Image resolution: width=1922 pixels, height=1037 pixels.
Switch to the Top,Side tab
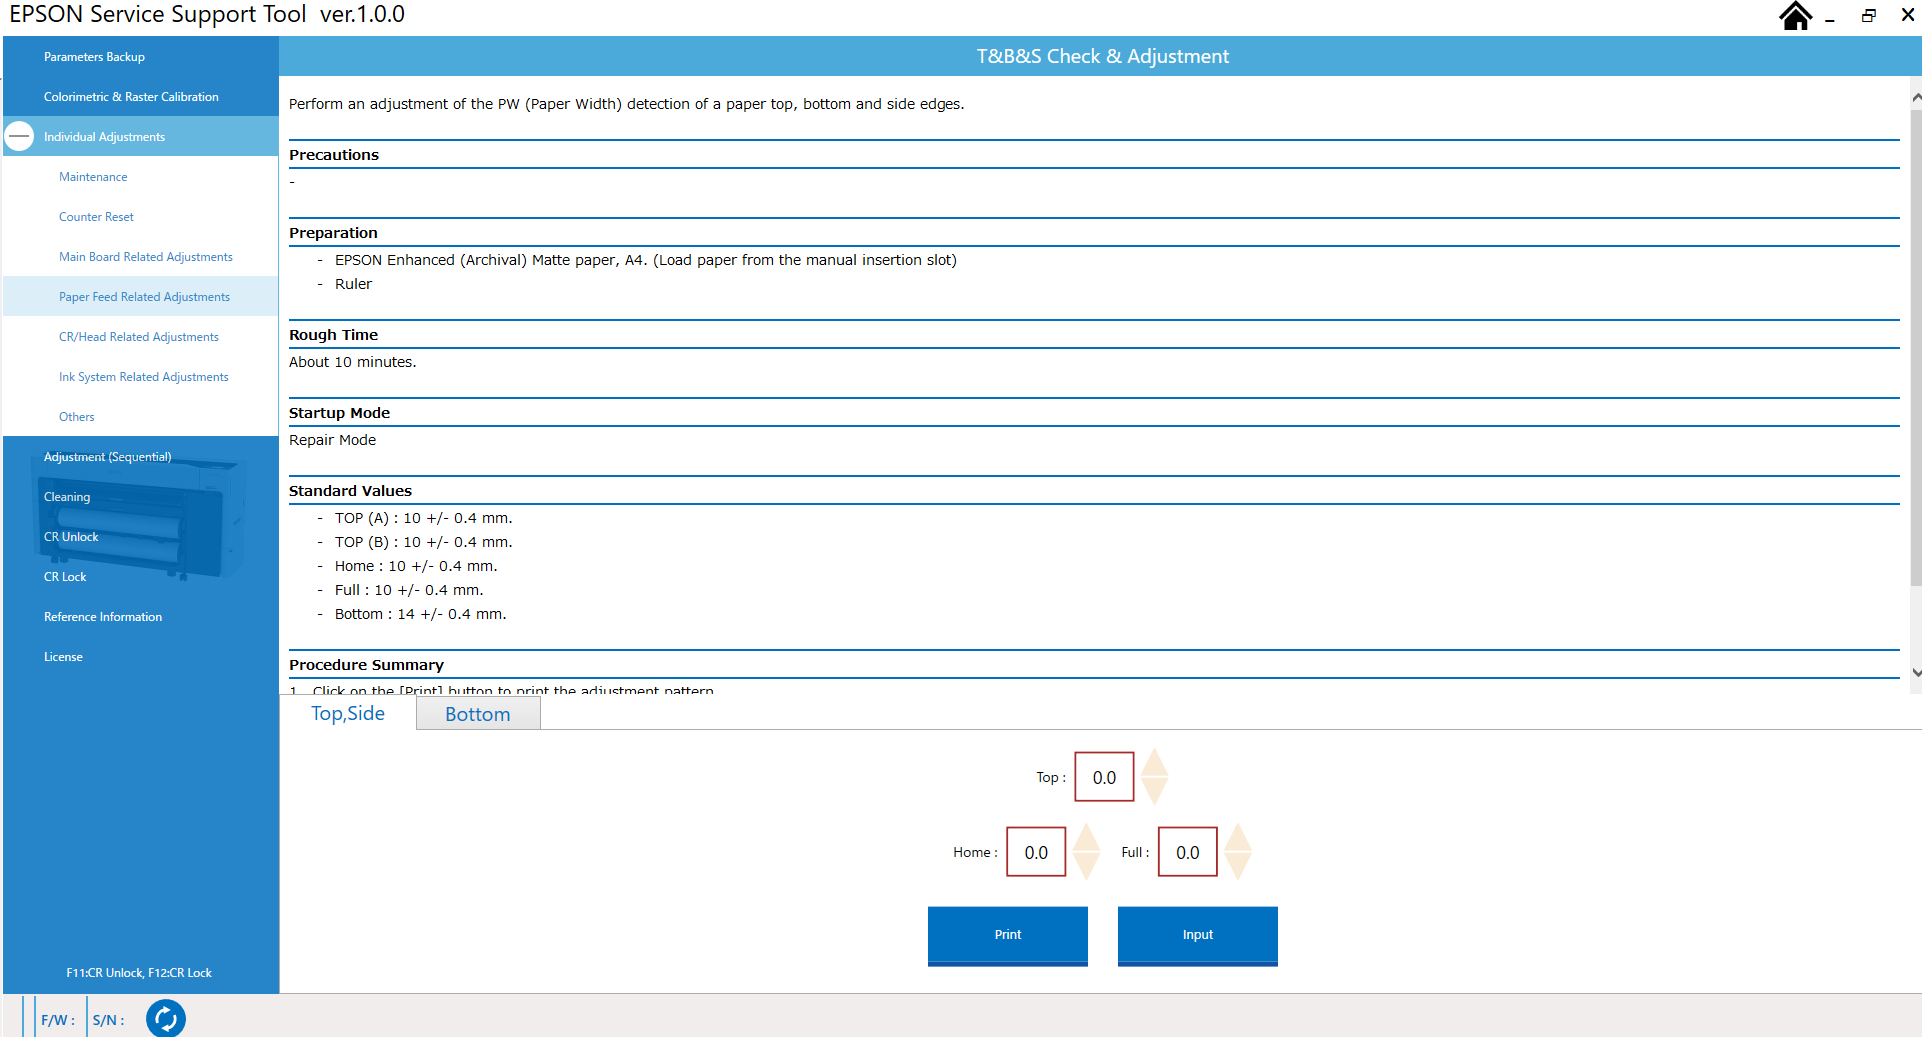347,713
